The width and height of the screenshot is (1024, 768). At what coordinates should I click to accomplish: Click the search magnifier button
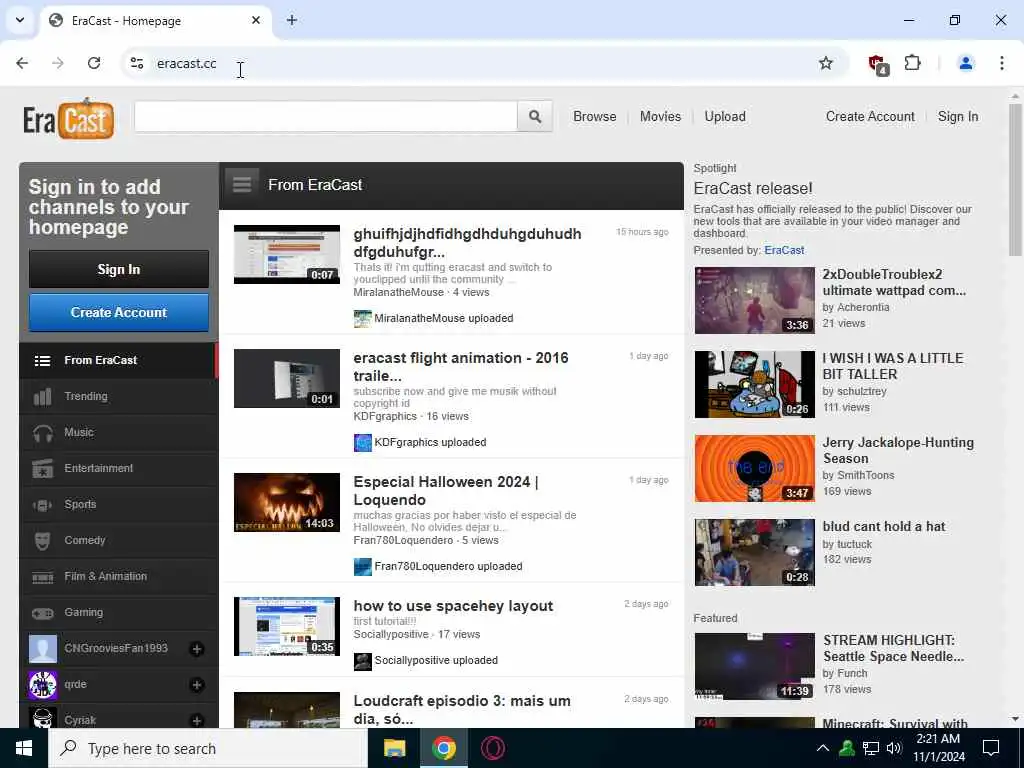[535, 116]
